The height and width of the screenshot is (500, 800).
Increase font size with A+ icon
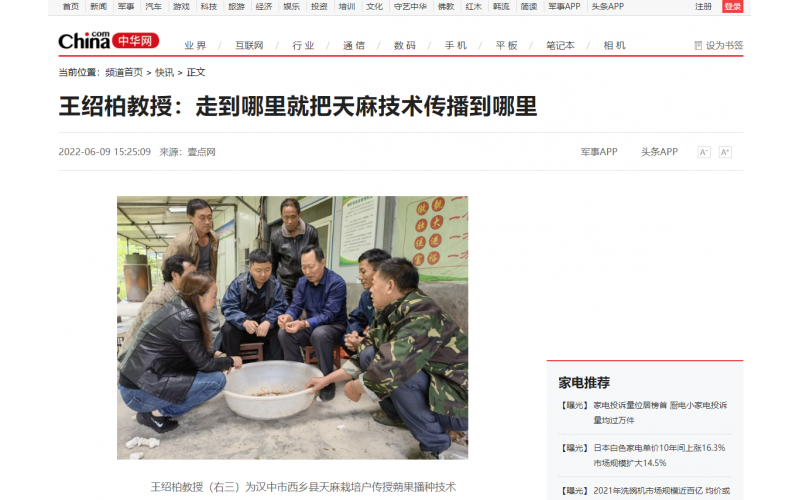pyautogui.click(x=725, y=152)
